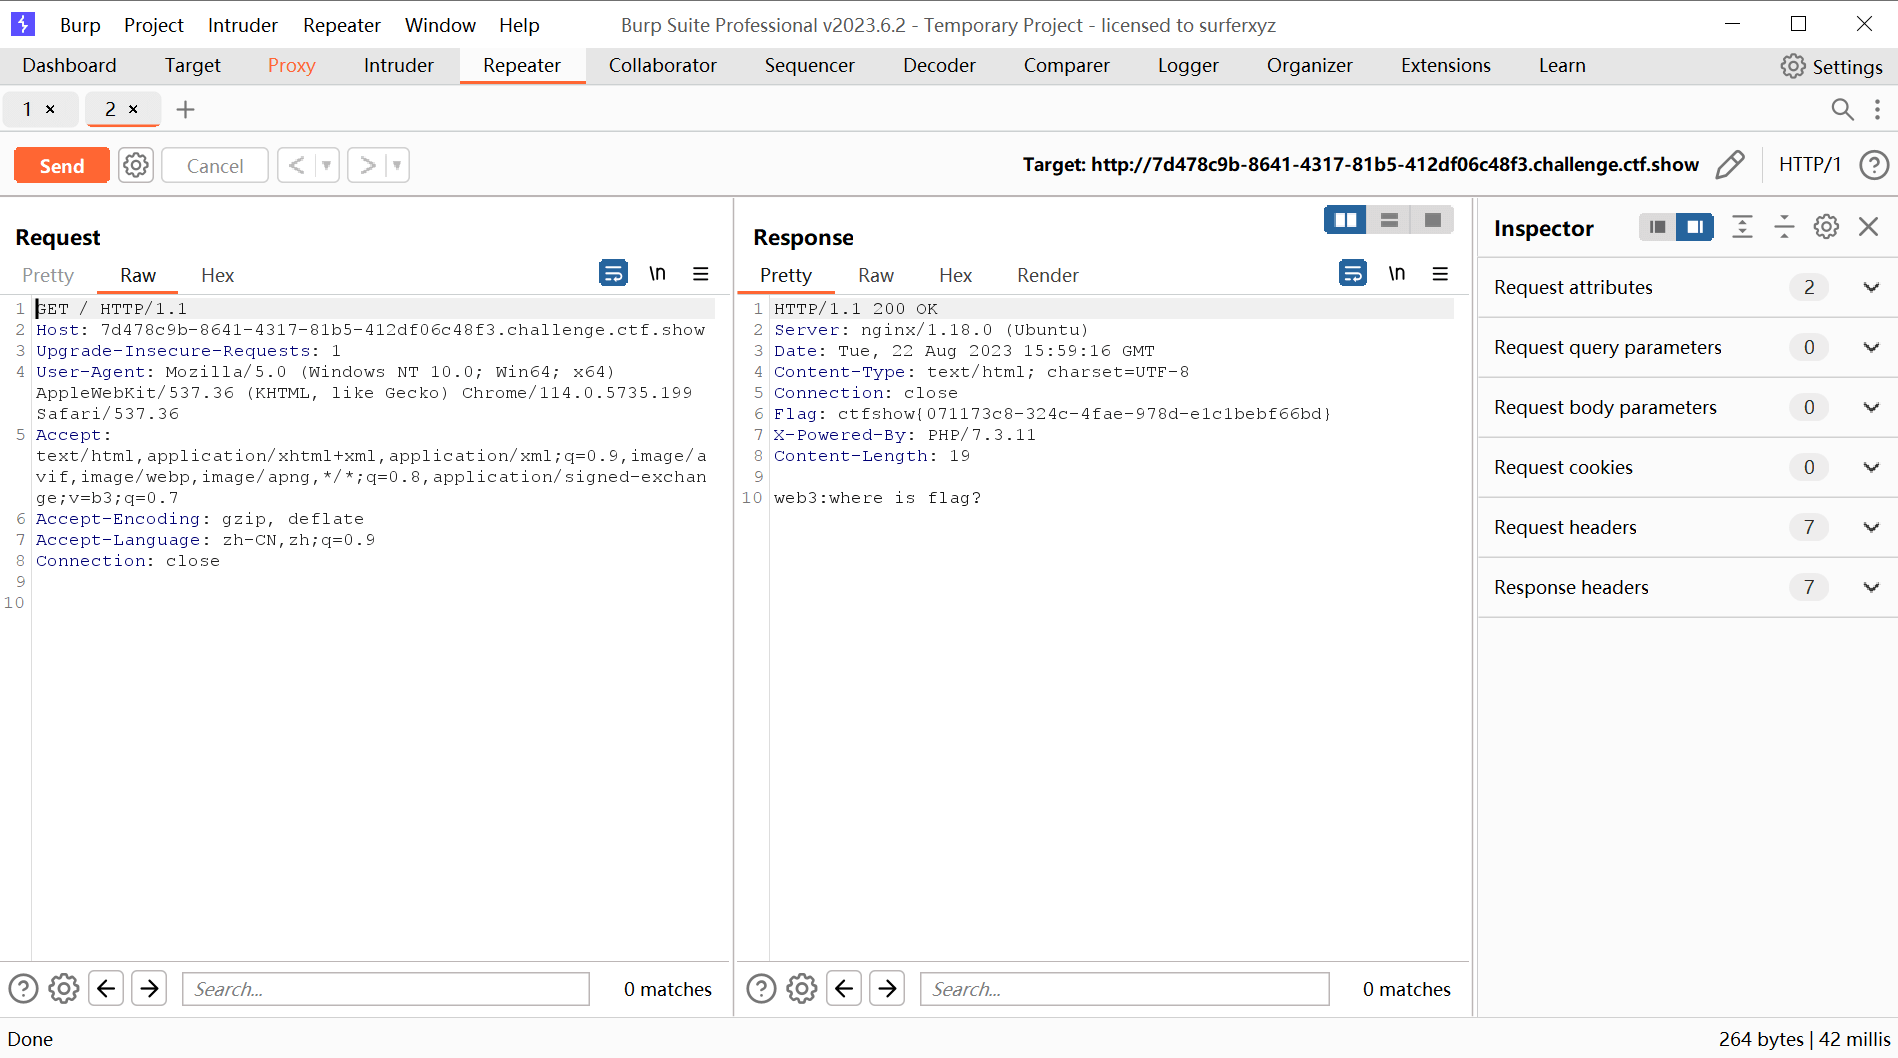Image resolution: width=1898 pixels, height=1058 pixels.
Task: Open request pane hamburger menu
Action: [701, 273]
